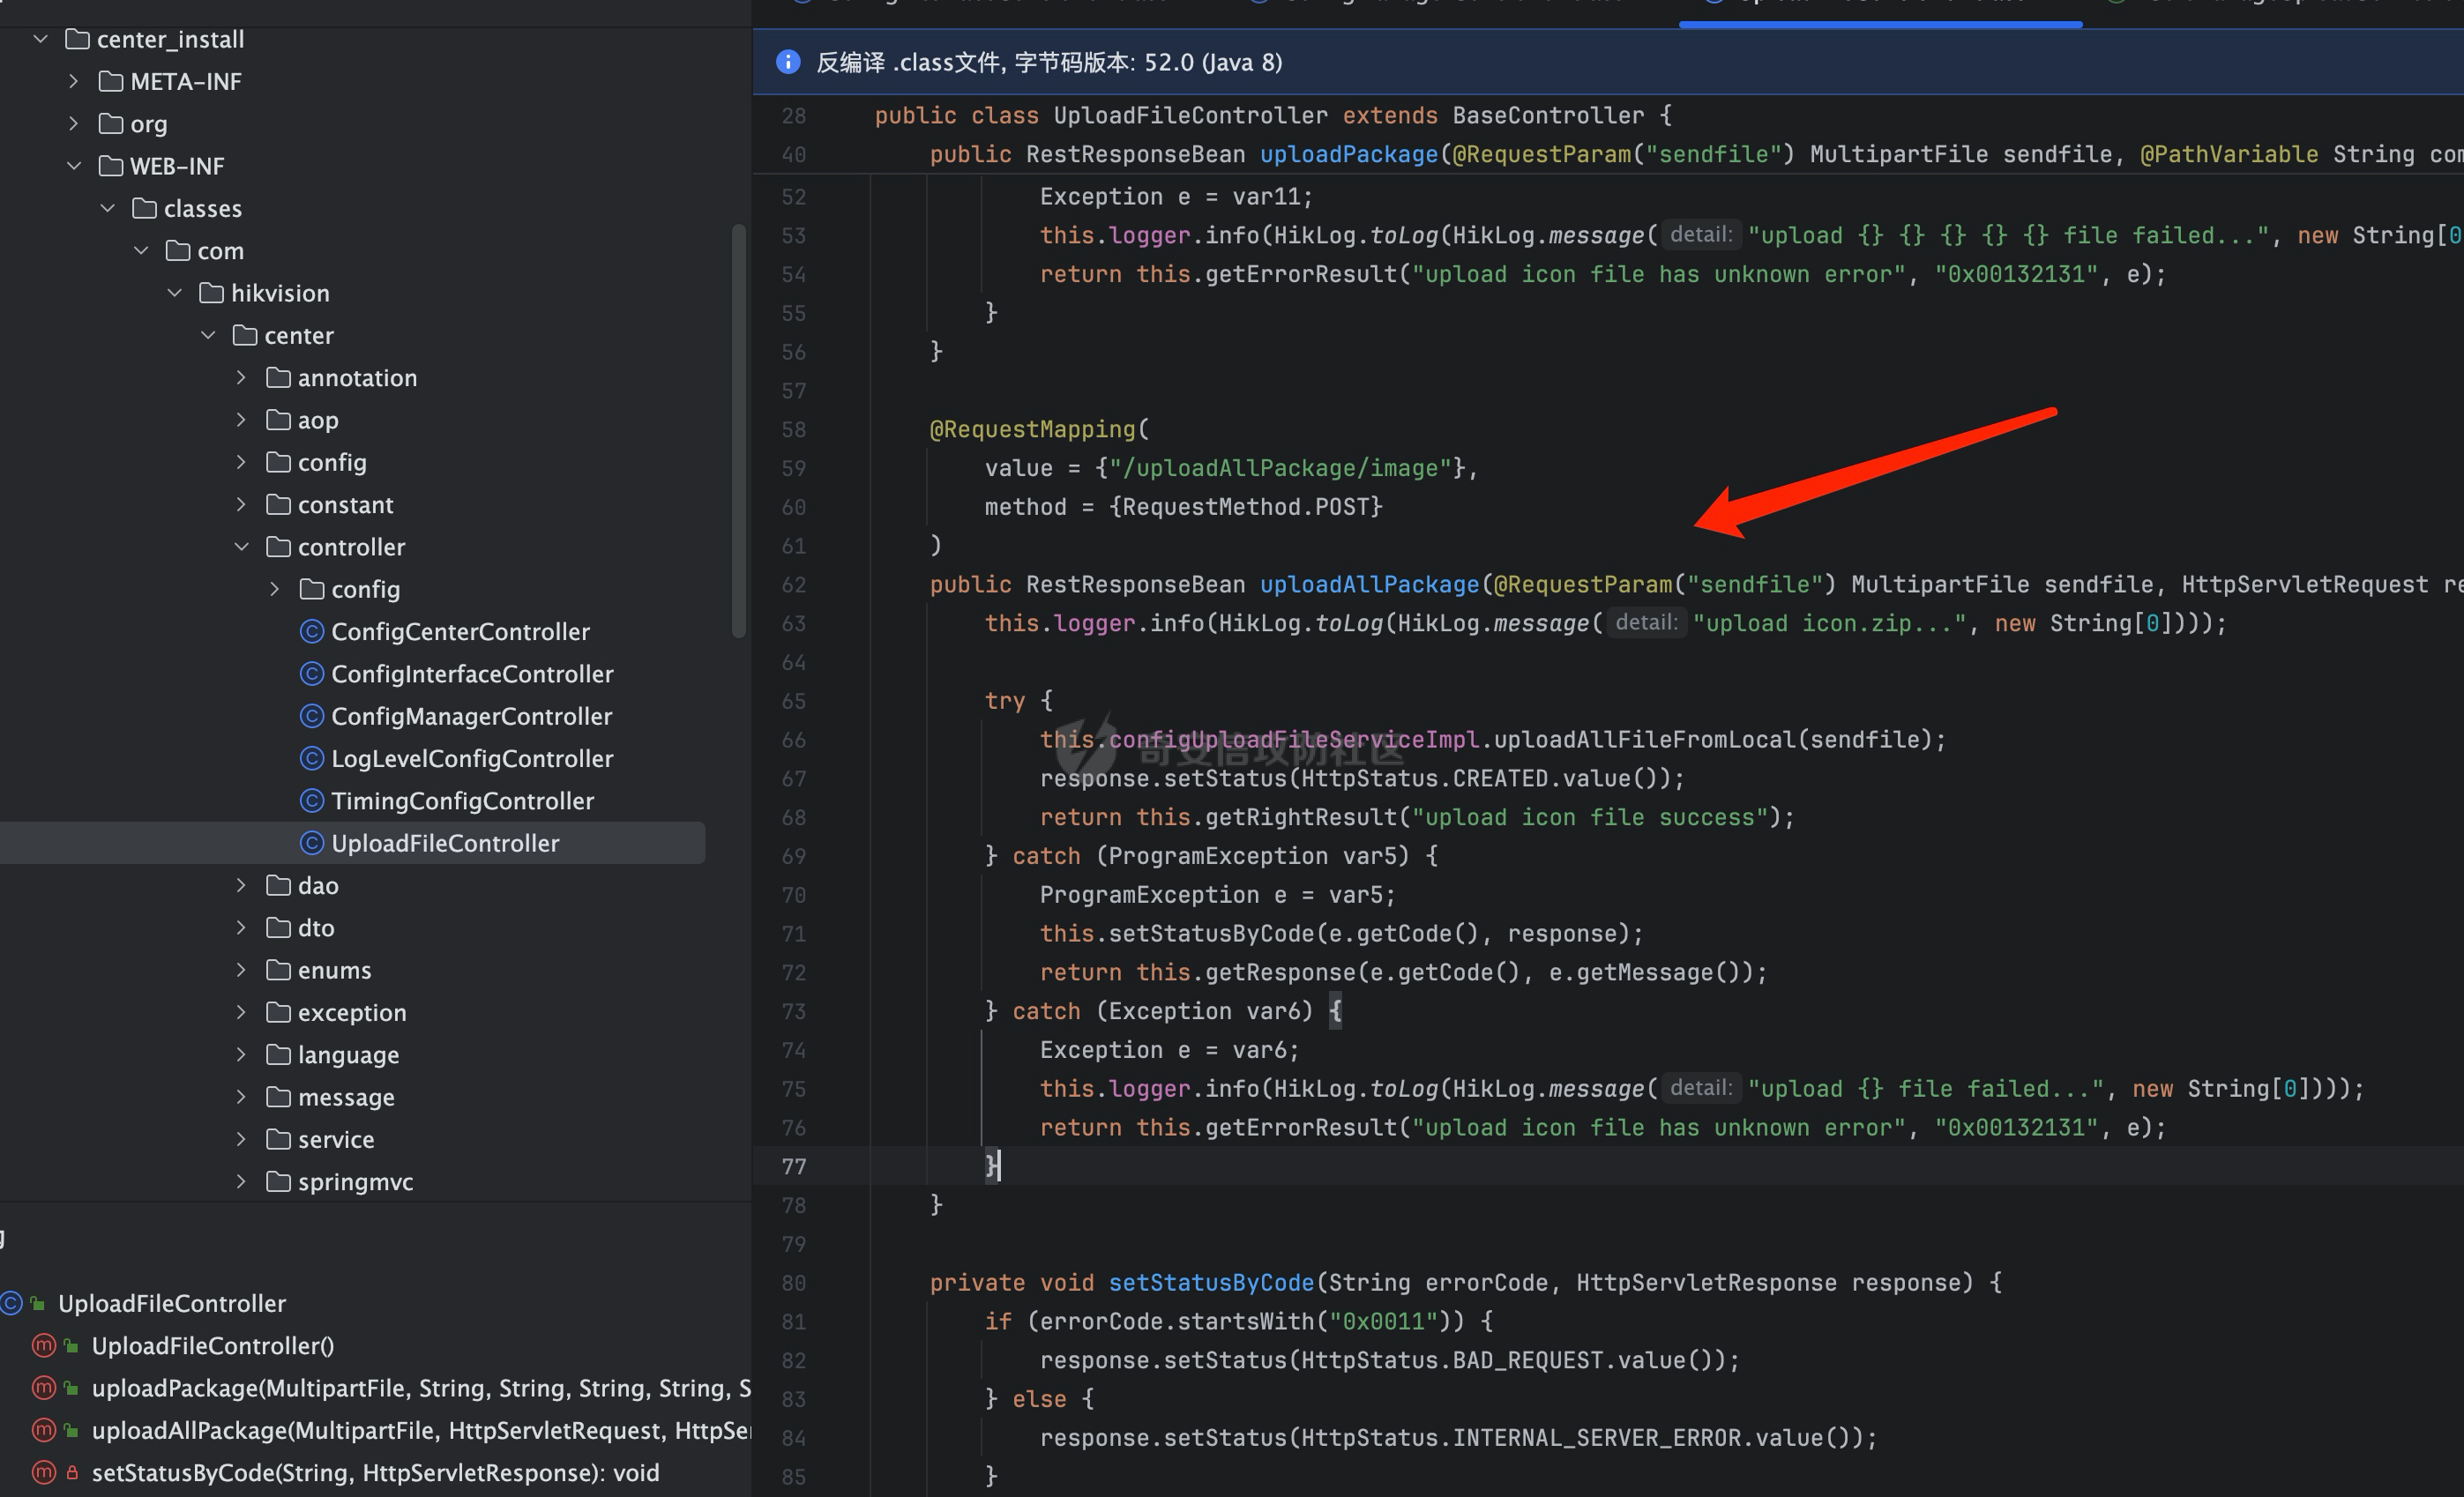Click the UploadFileController class icon in tree
This screenshot has height=1497, width=2464.
pos(312,843)
